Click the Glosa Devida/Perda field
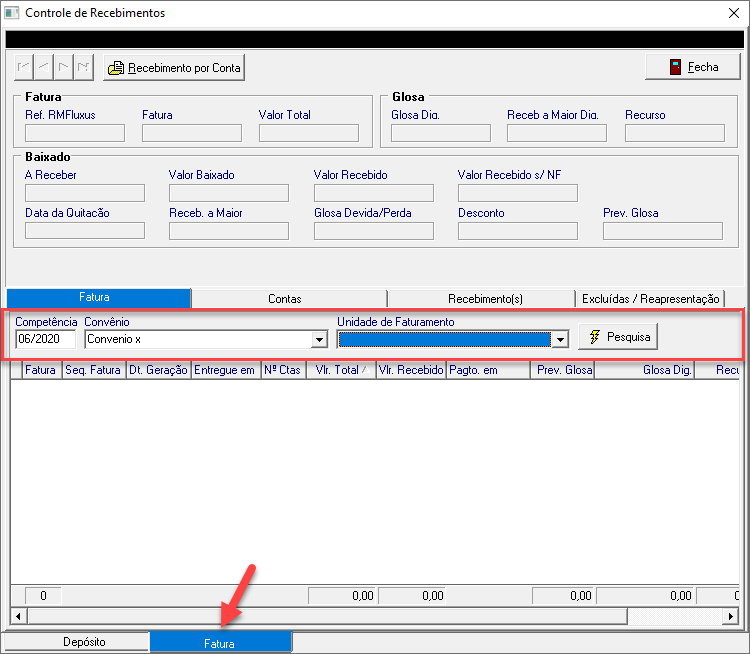750x654 pixels. [374, 231]
